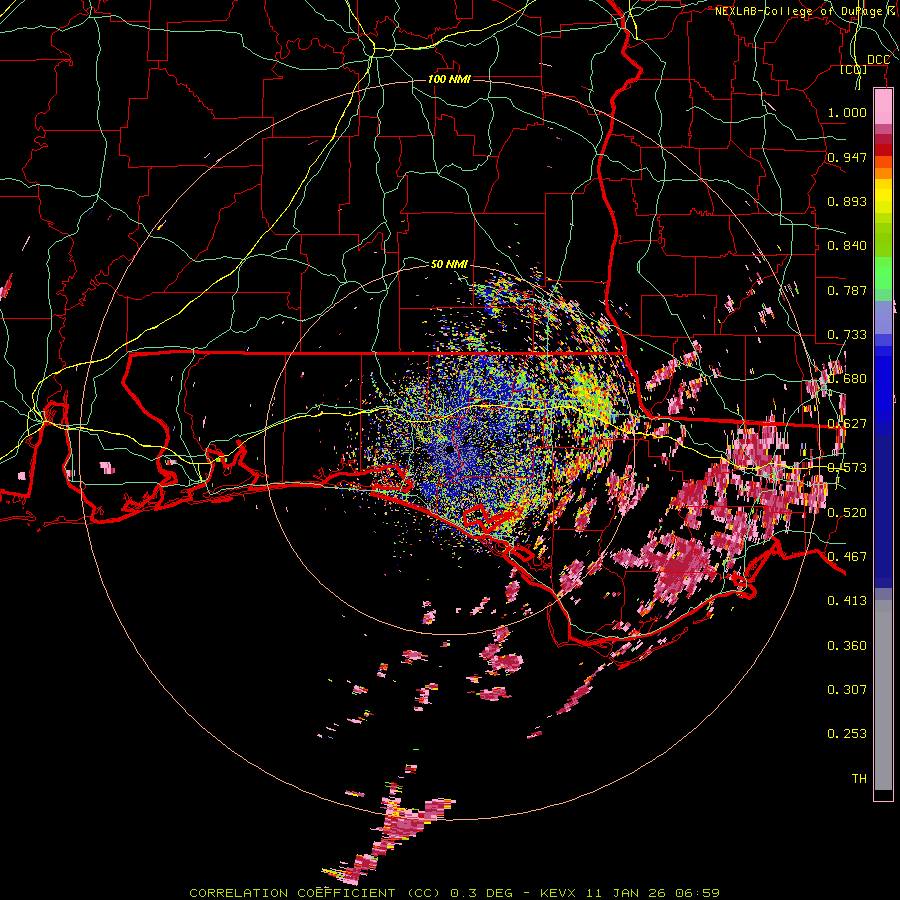Click the 50 NMI range ring label

tap(449, 264)
